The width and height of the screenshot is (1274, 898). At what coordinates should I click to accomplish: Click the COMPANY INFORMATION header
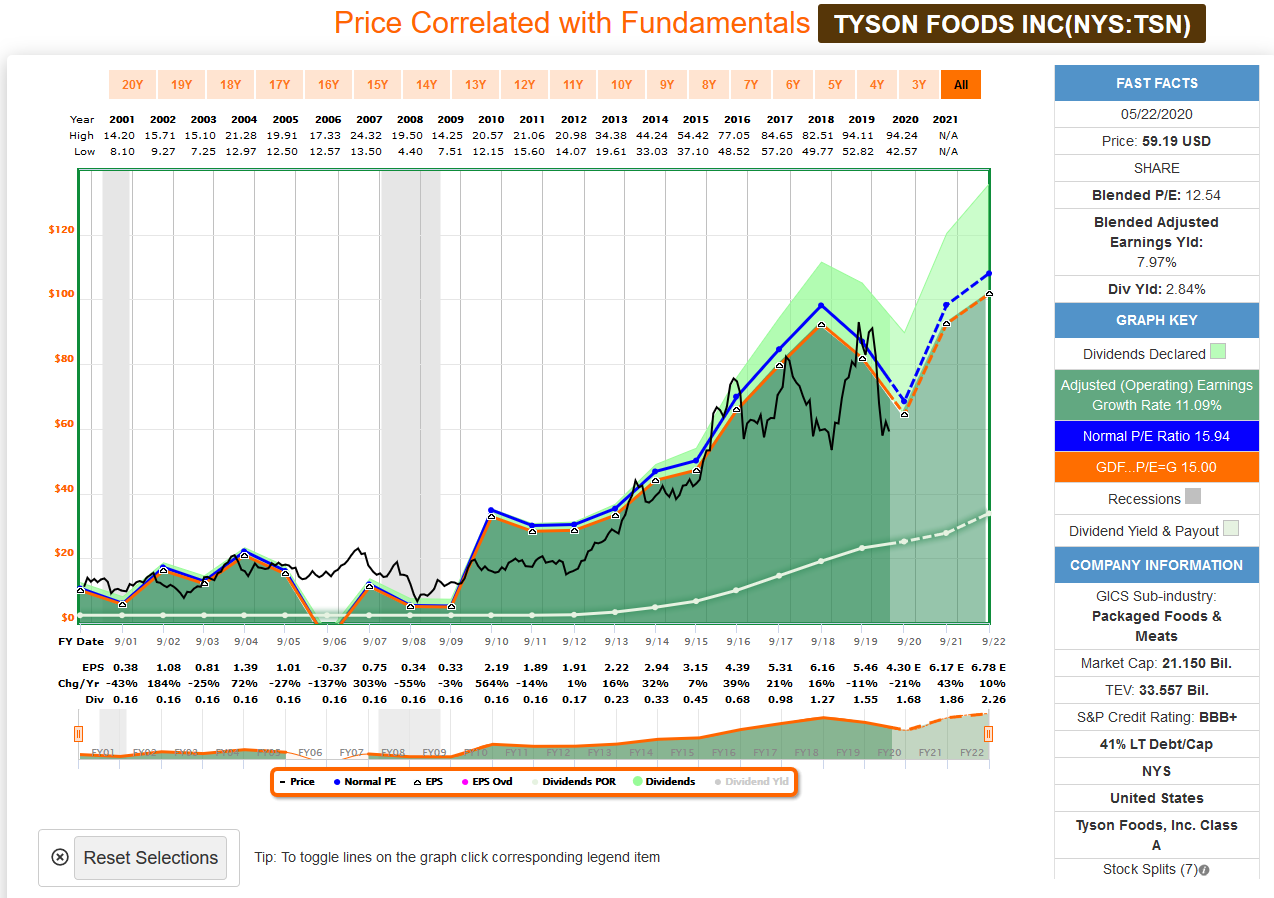(1157, 565)
